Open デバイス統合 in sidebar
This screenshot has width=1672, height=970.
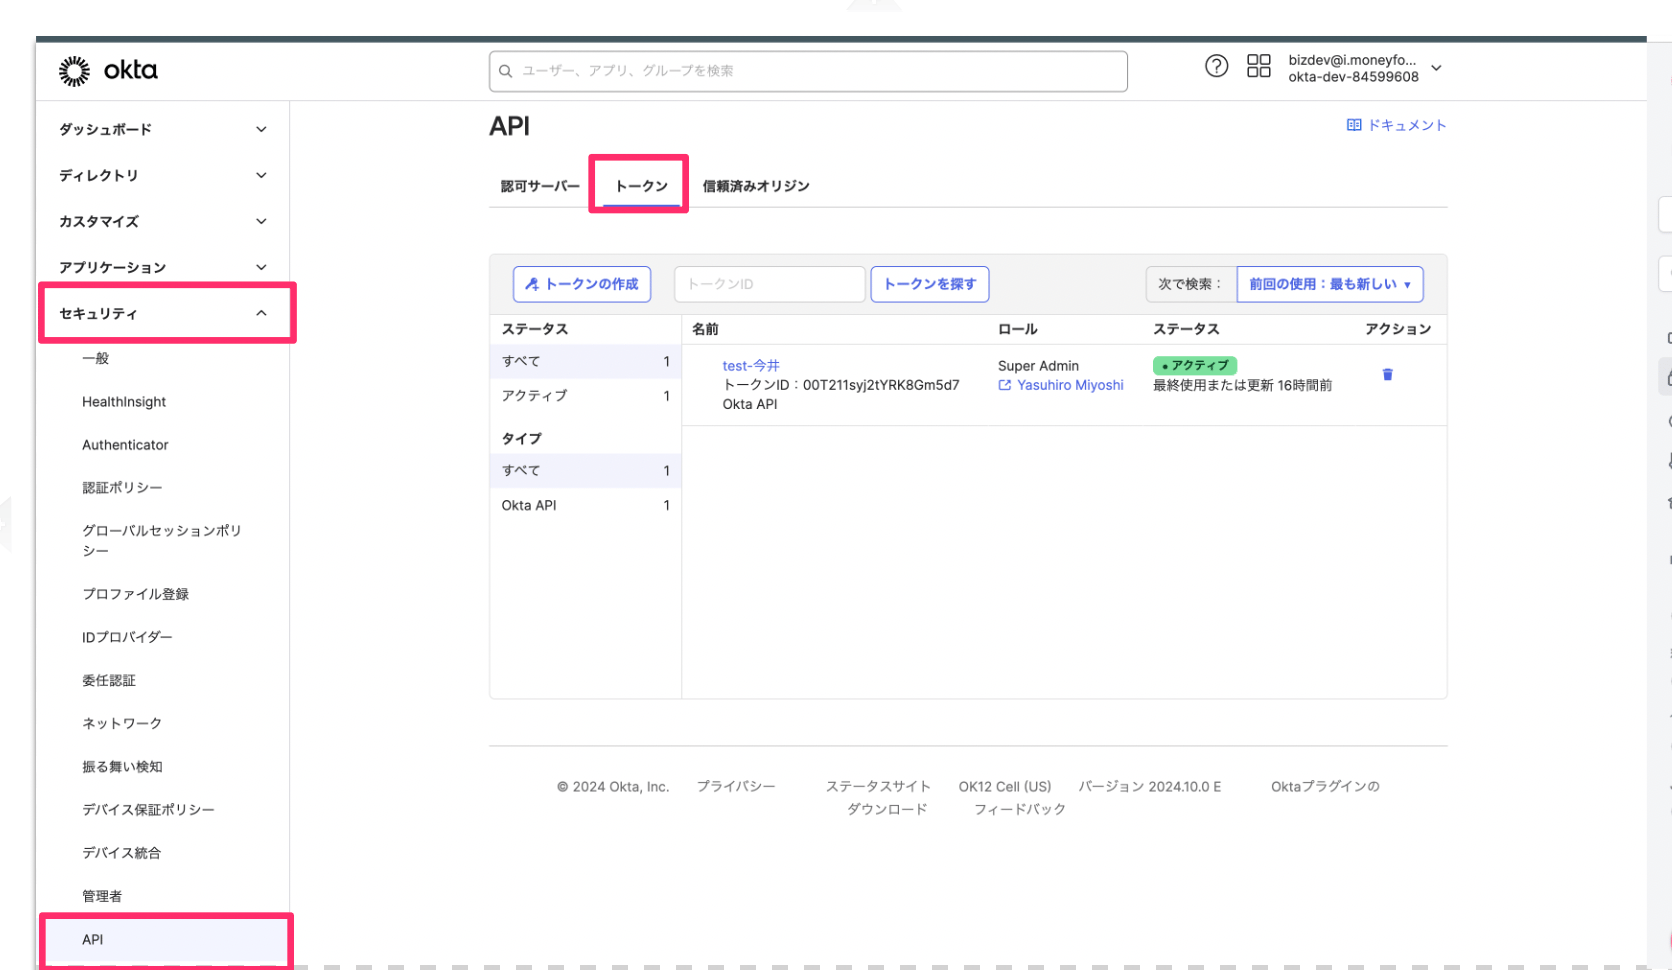pos(121,852)
